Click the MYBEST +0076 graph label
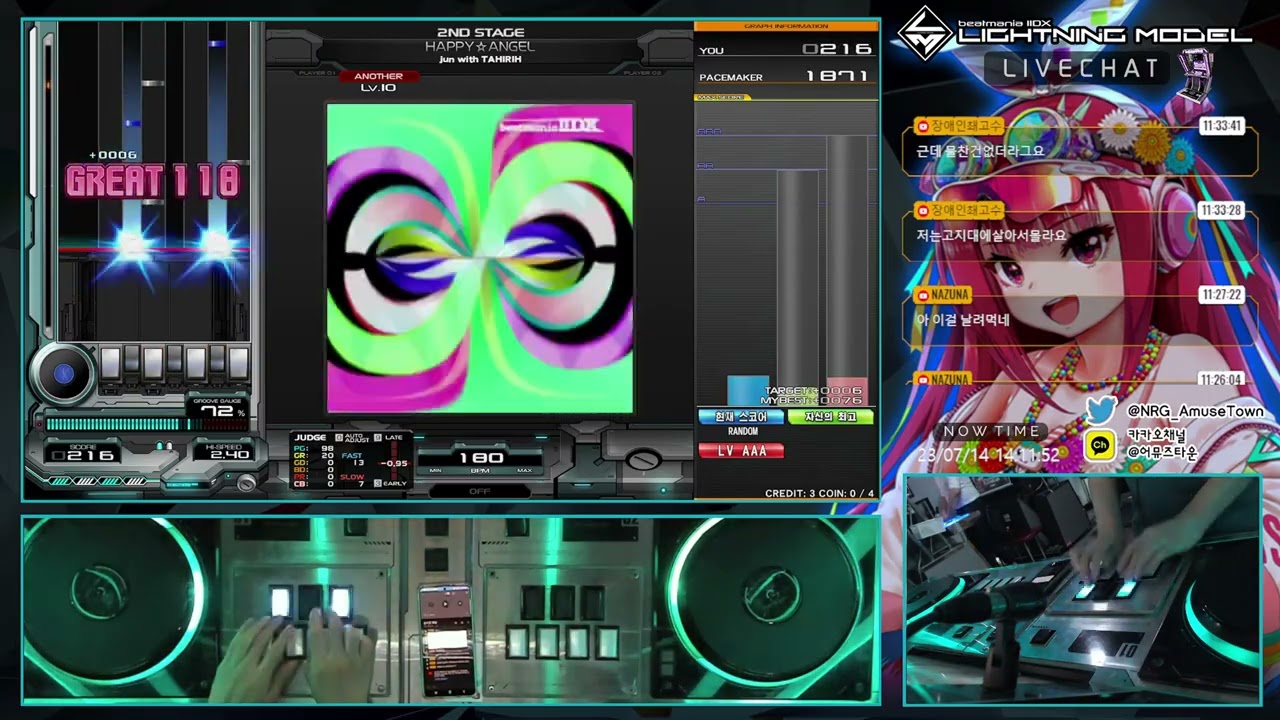This screenshot has width=1280, height=720. pyautogui.click(x=811, y=401)
